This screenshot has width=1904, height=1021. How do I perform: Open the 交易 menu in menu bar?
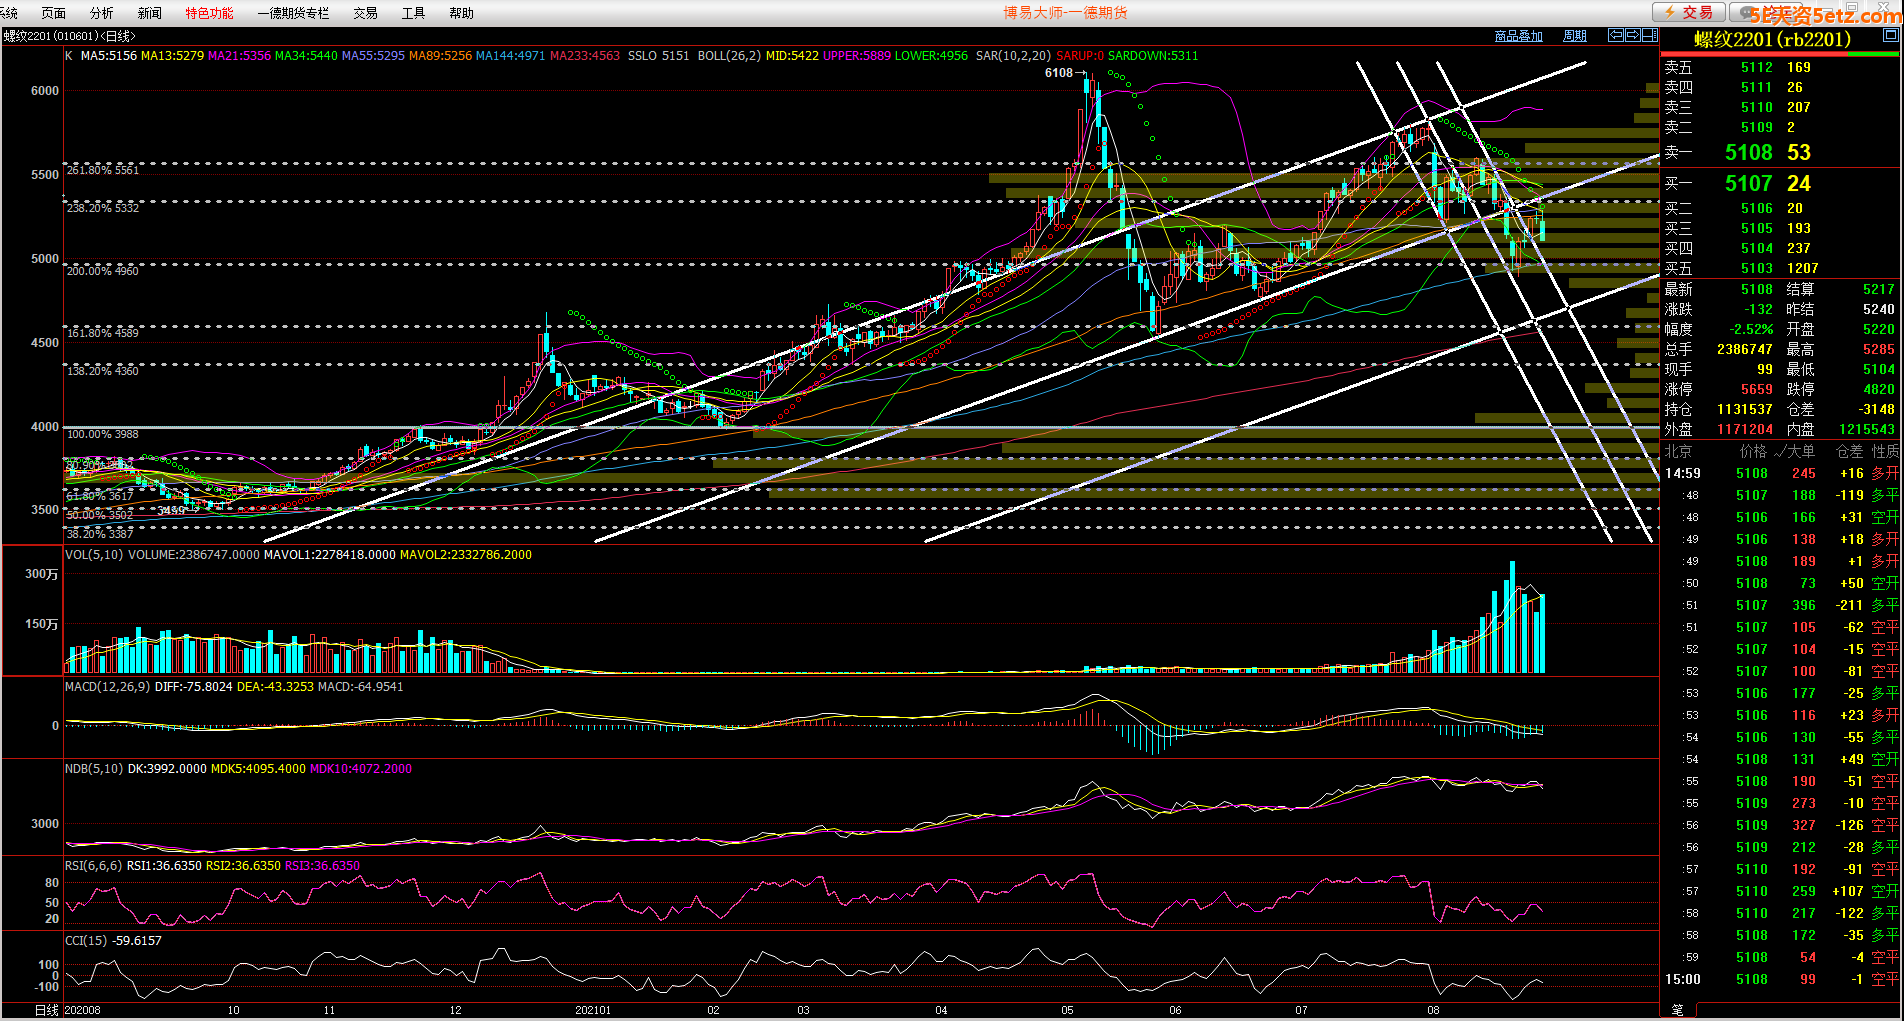[x=365, y=13]
